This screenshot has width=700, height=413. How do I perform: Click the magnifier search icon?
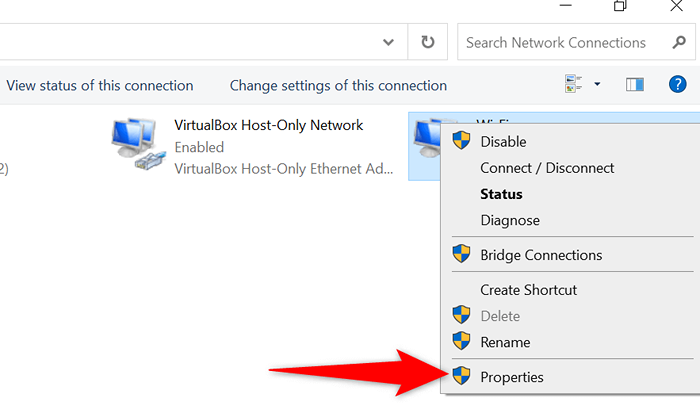679,42
